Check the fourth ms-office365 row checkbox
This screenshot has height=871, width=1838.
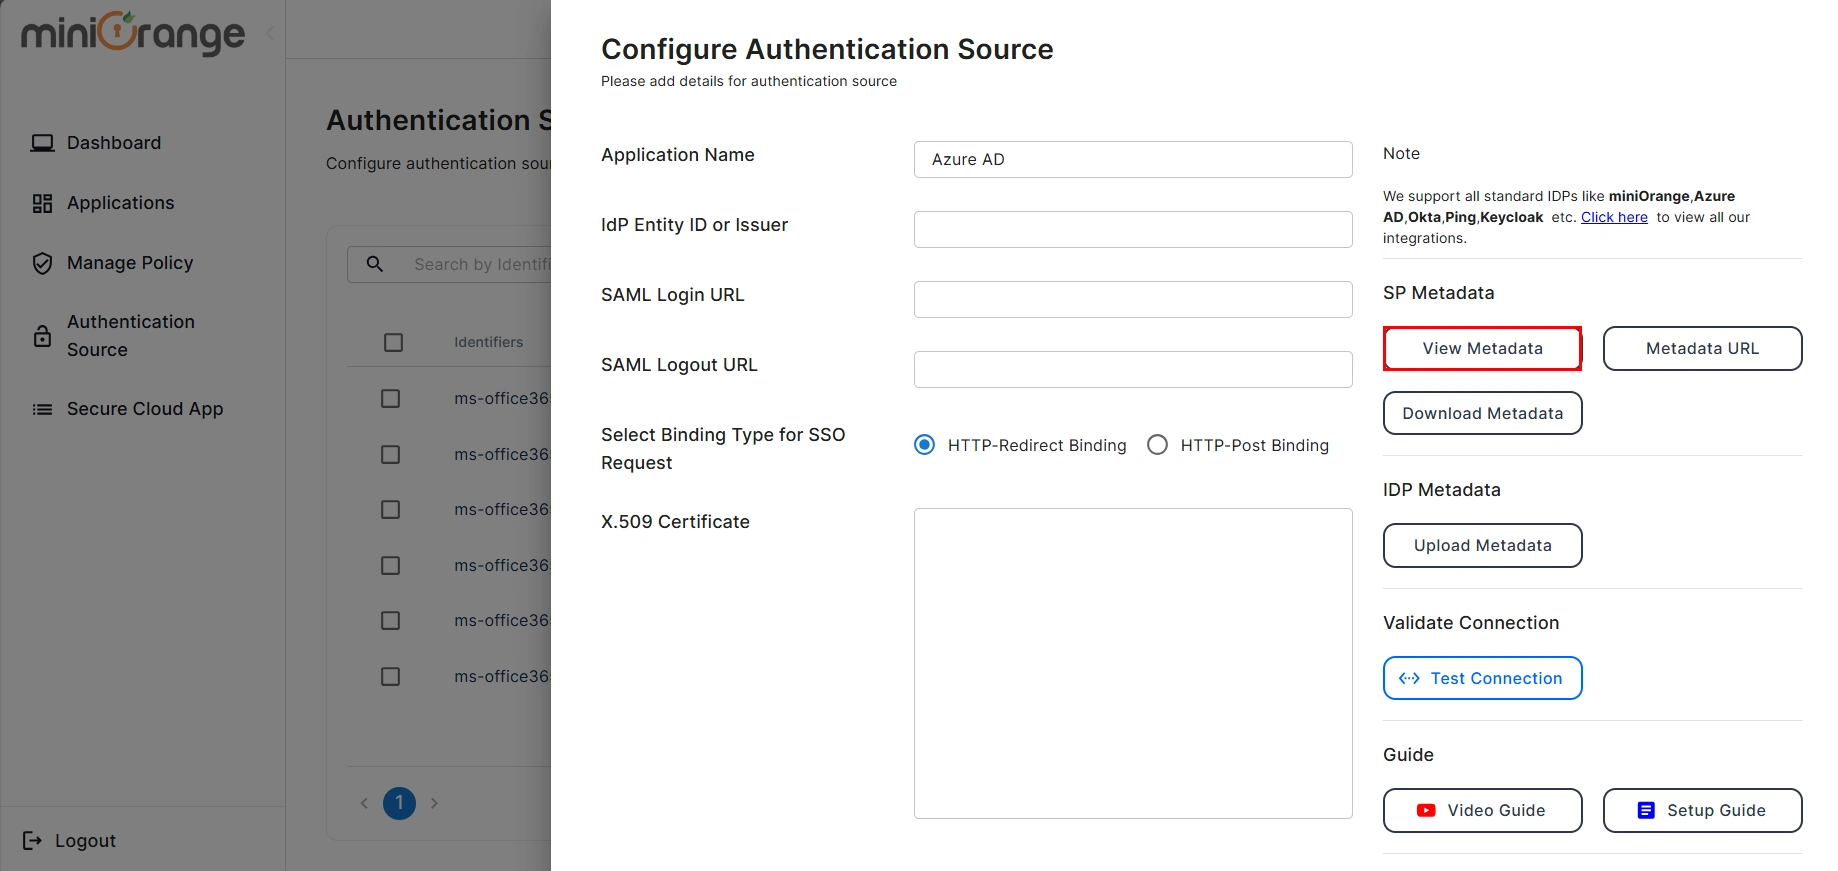391,566
